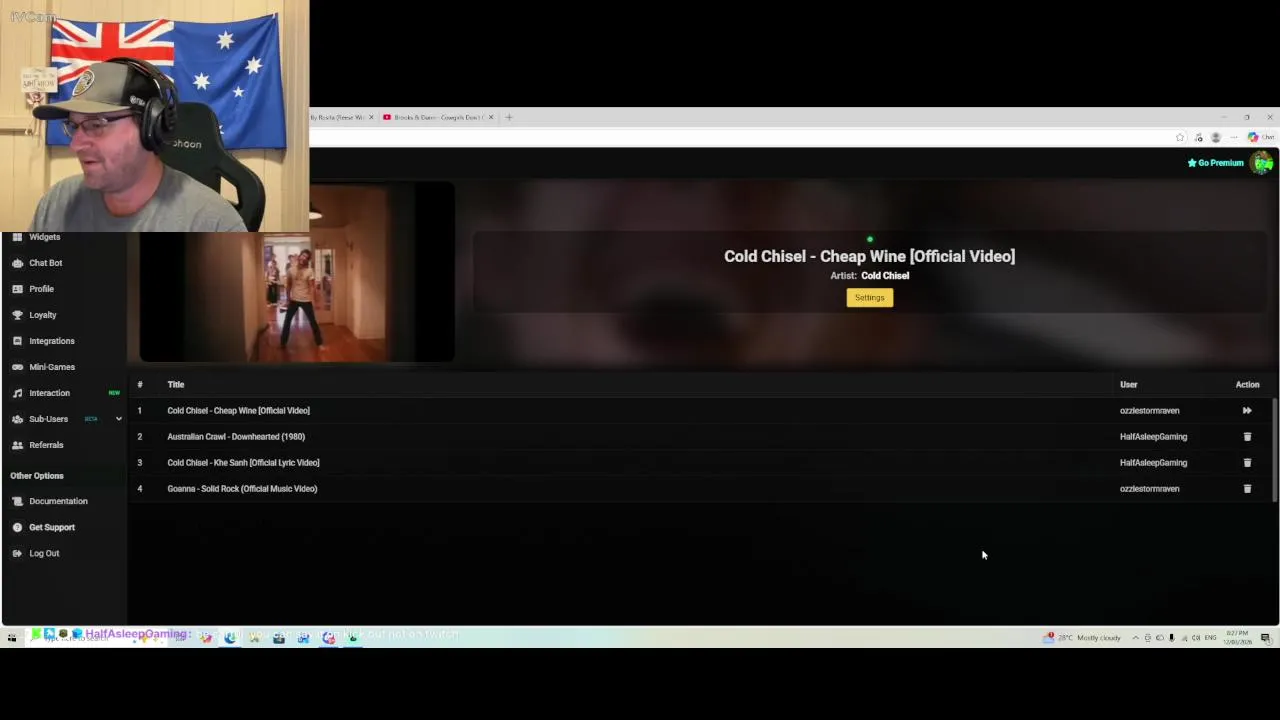Image resolution: width=1280 pixels, height=720 pixels.
Task: Click the Artist name Cold Chisel
Action: pyautogui.click(x=885, y=276)
